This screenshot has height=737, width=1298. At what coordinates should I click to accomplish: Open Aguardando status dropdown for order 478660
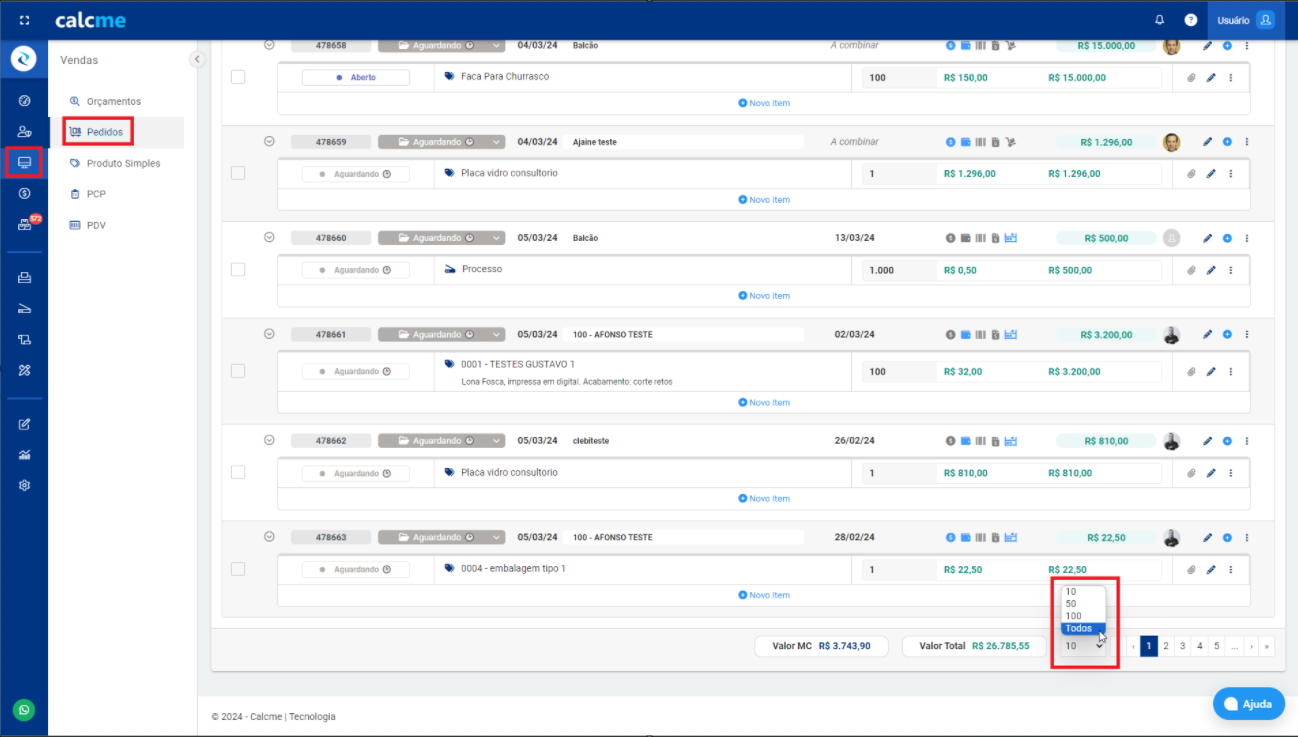(497, 238)
